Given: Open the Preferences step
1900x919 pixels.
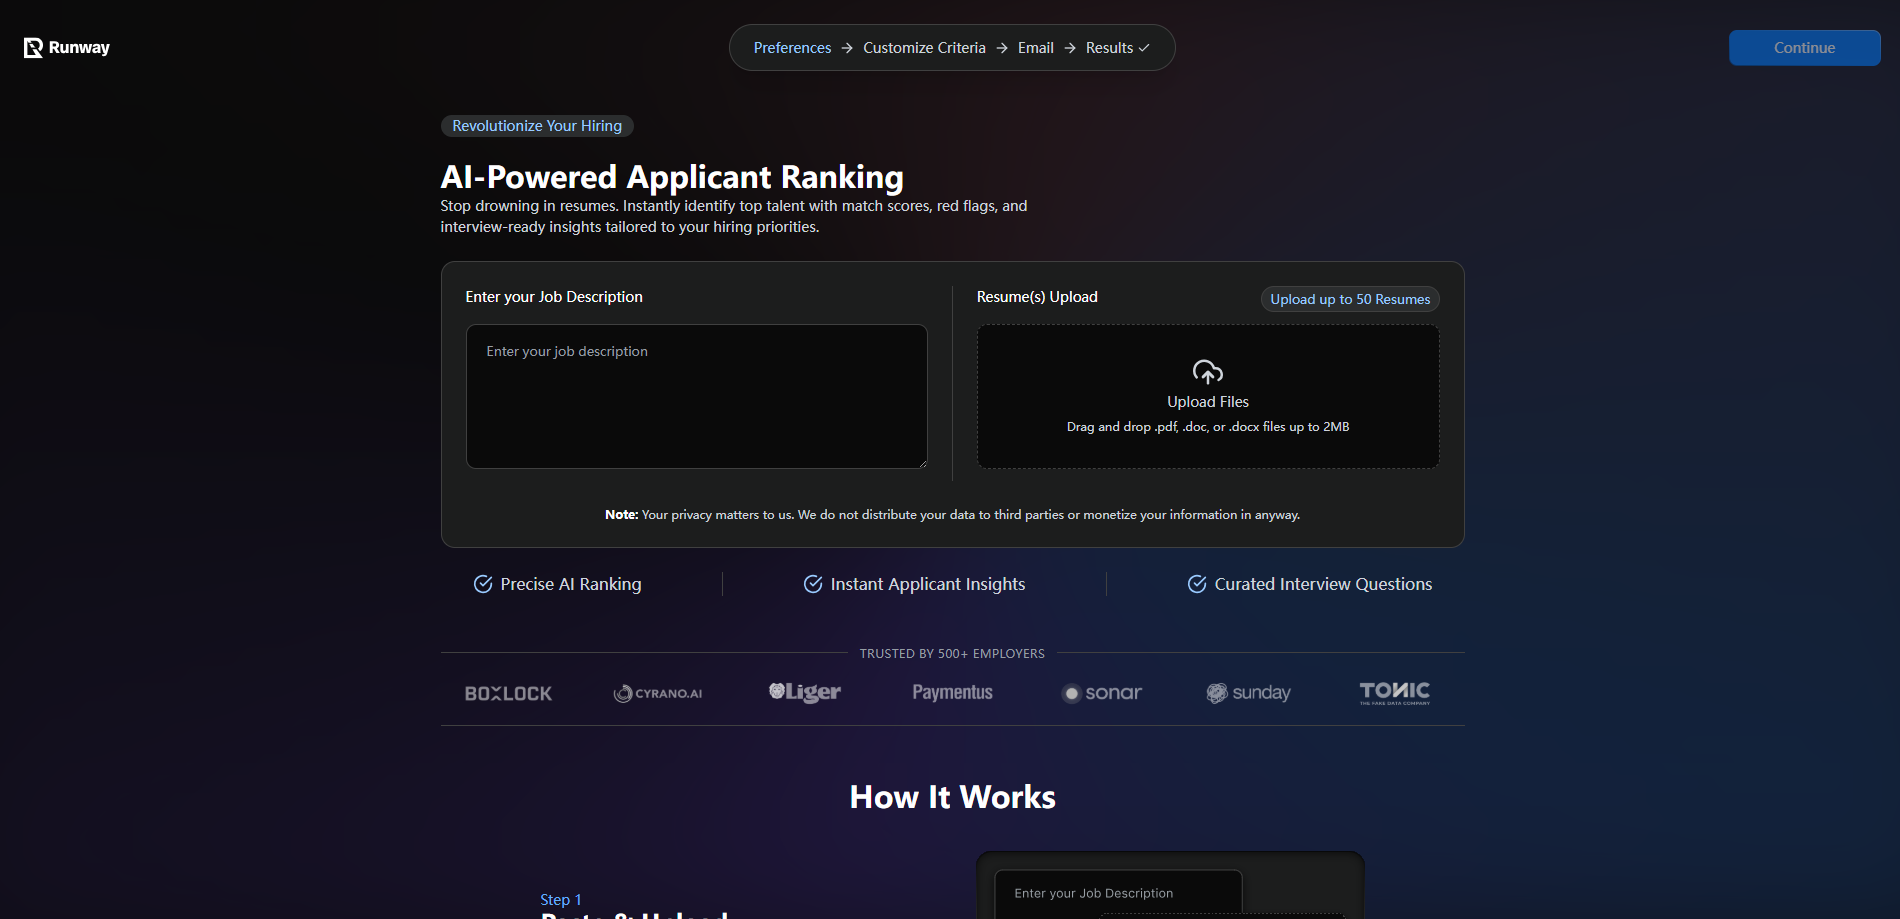Looking at the screenshot, I should coord(792,47).
